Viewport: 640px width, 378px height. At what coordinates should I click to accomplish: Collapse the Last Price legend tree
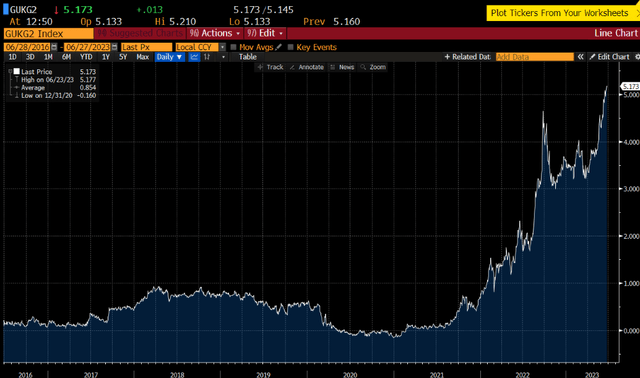(x=10, y=71)
